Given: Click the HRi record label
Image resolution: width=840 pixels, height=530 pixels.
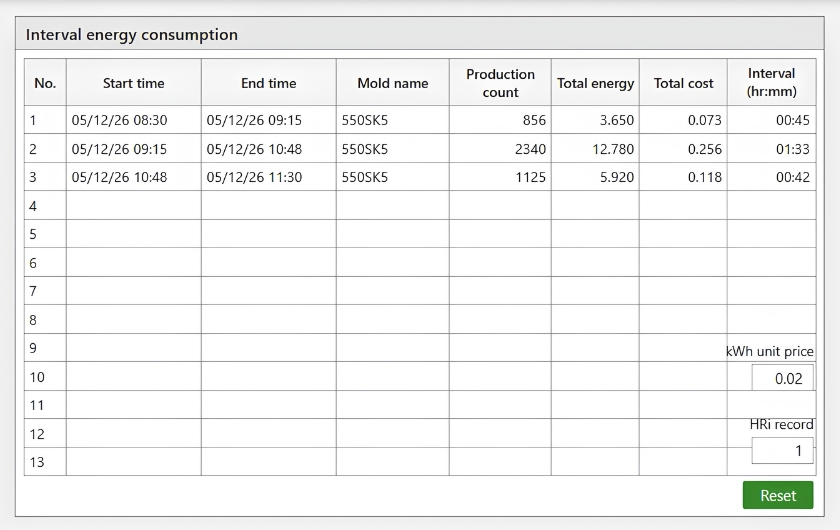Looking at the screenshot, I should [x=782, y=424].
